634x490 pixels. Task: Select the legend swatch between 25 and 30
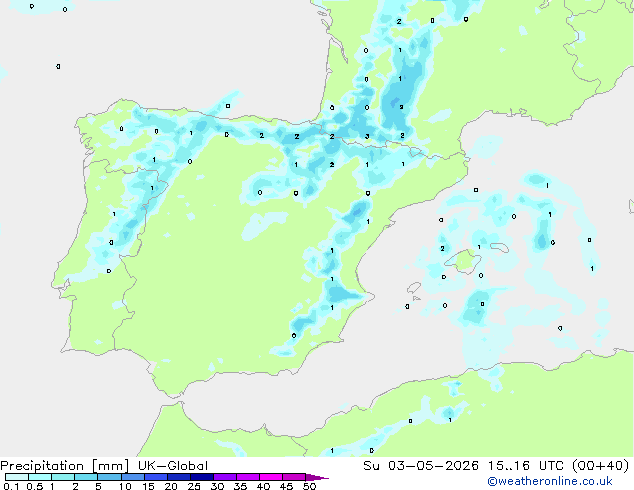click(201, 477)
